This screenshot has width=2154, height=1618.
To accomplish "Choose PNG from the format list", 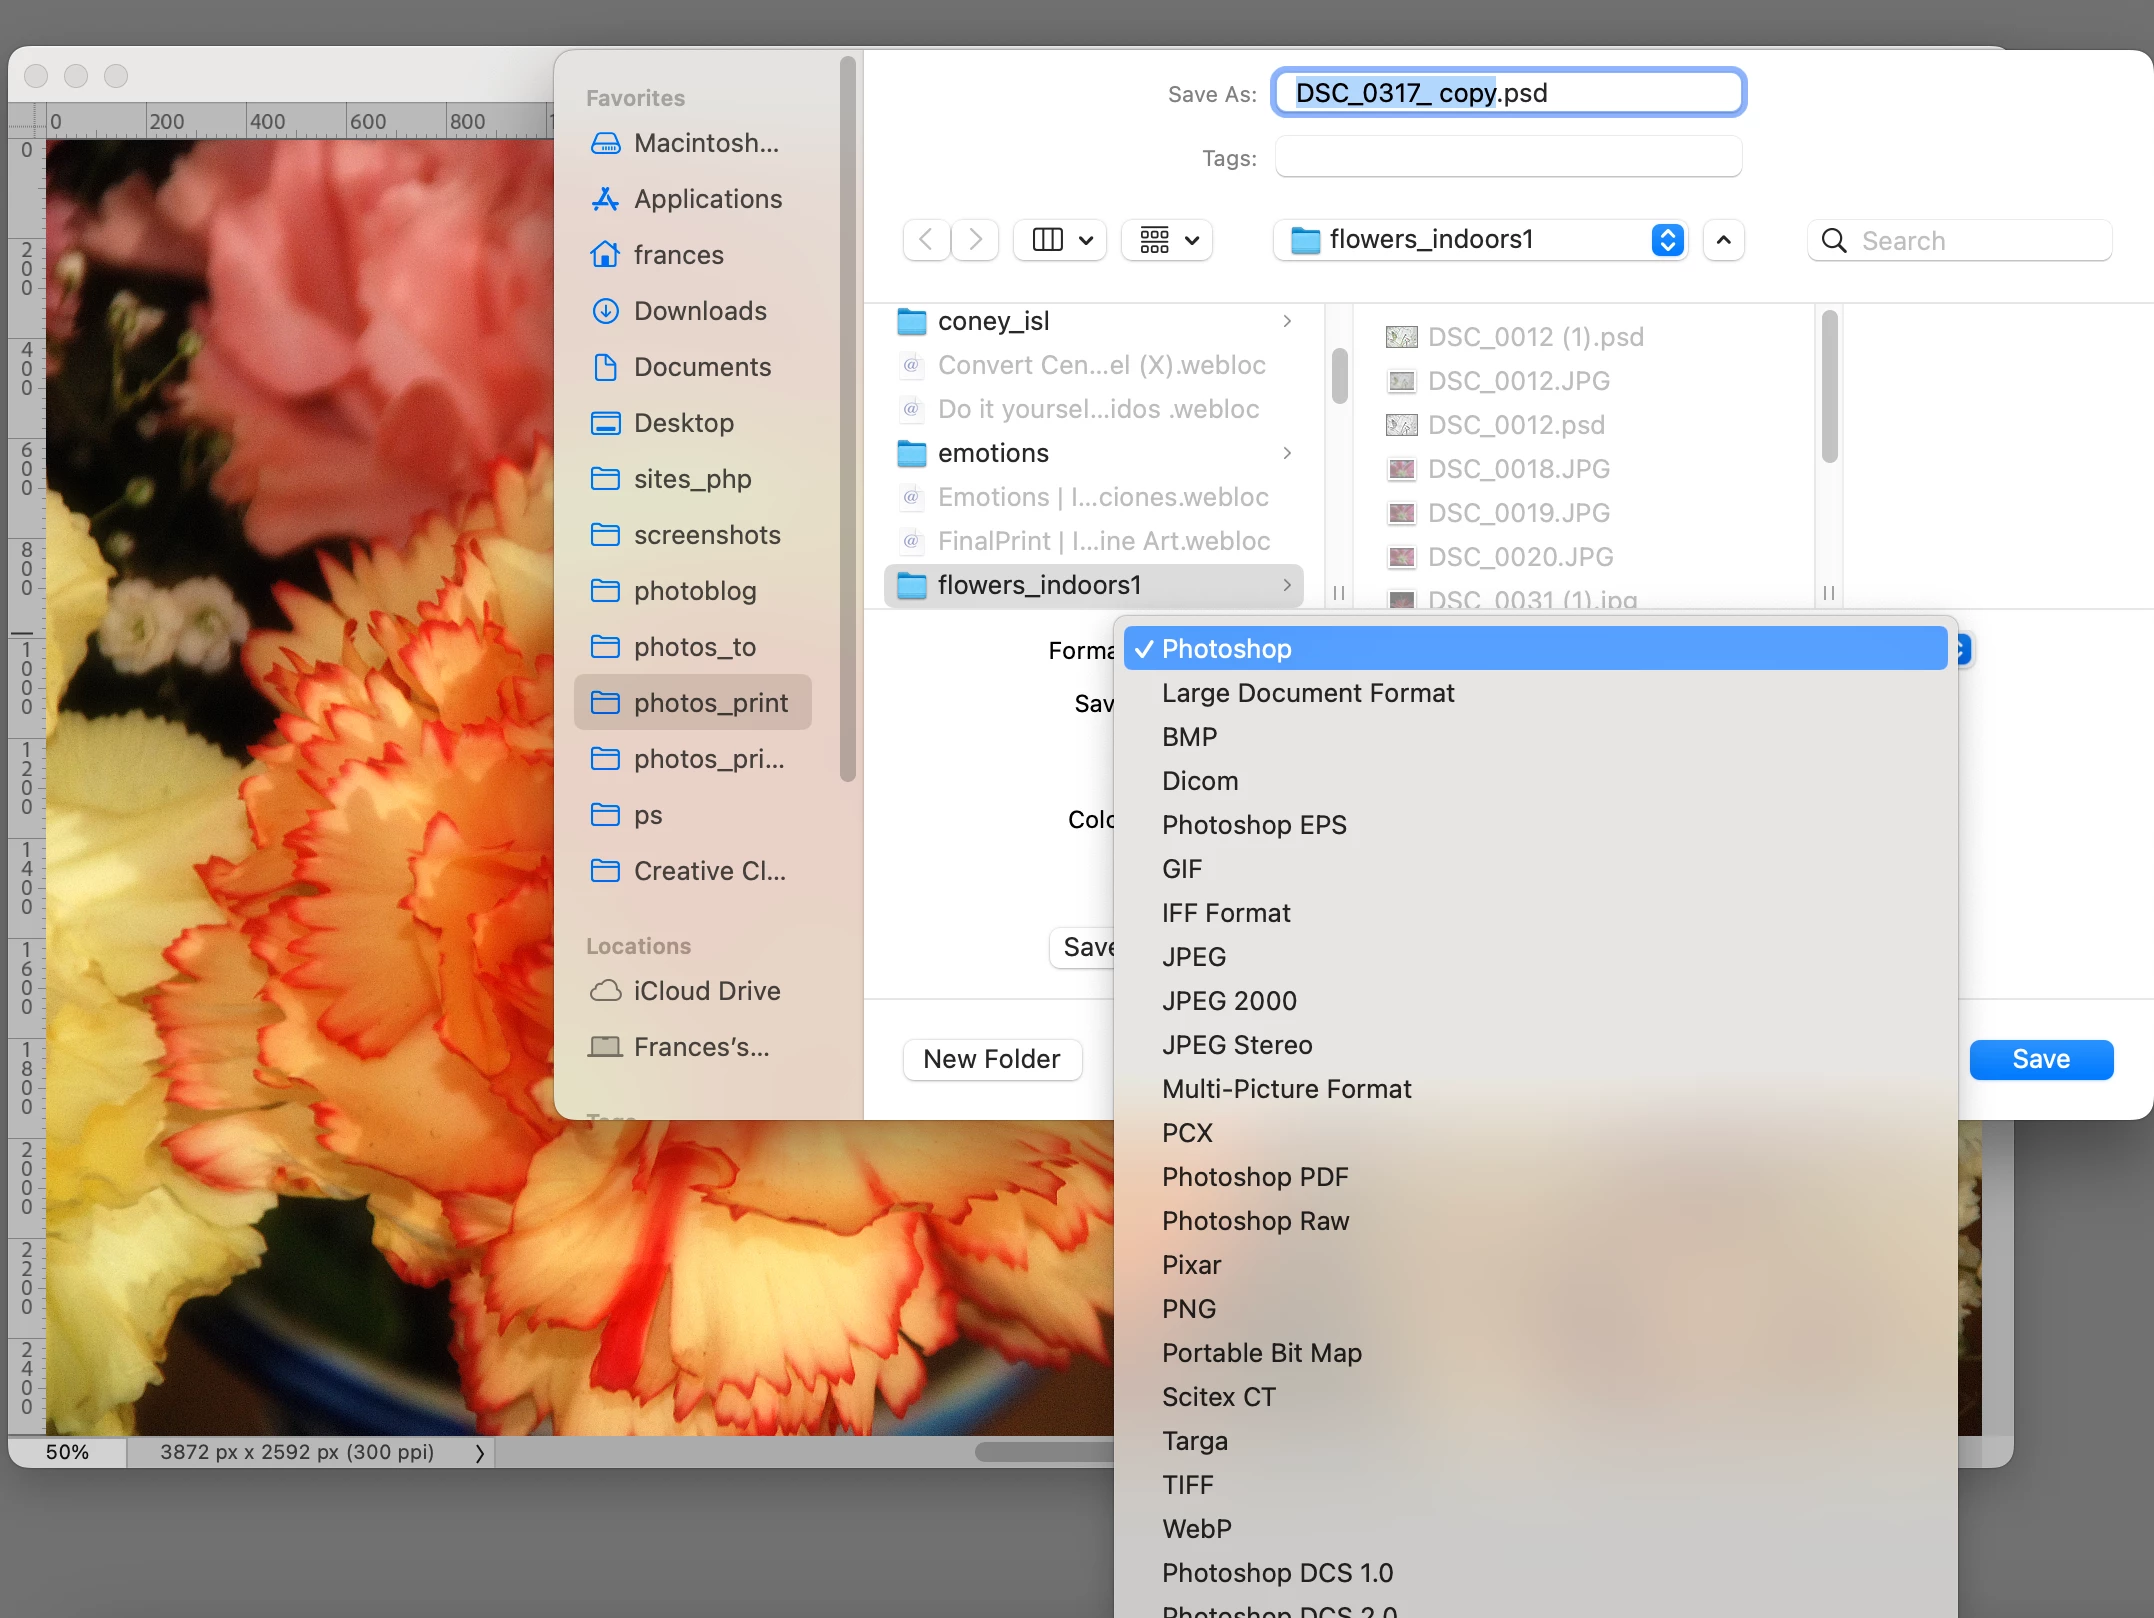I will (1188, 1309).
